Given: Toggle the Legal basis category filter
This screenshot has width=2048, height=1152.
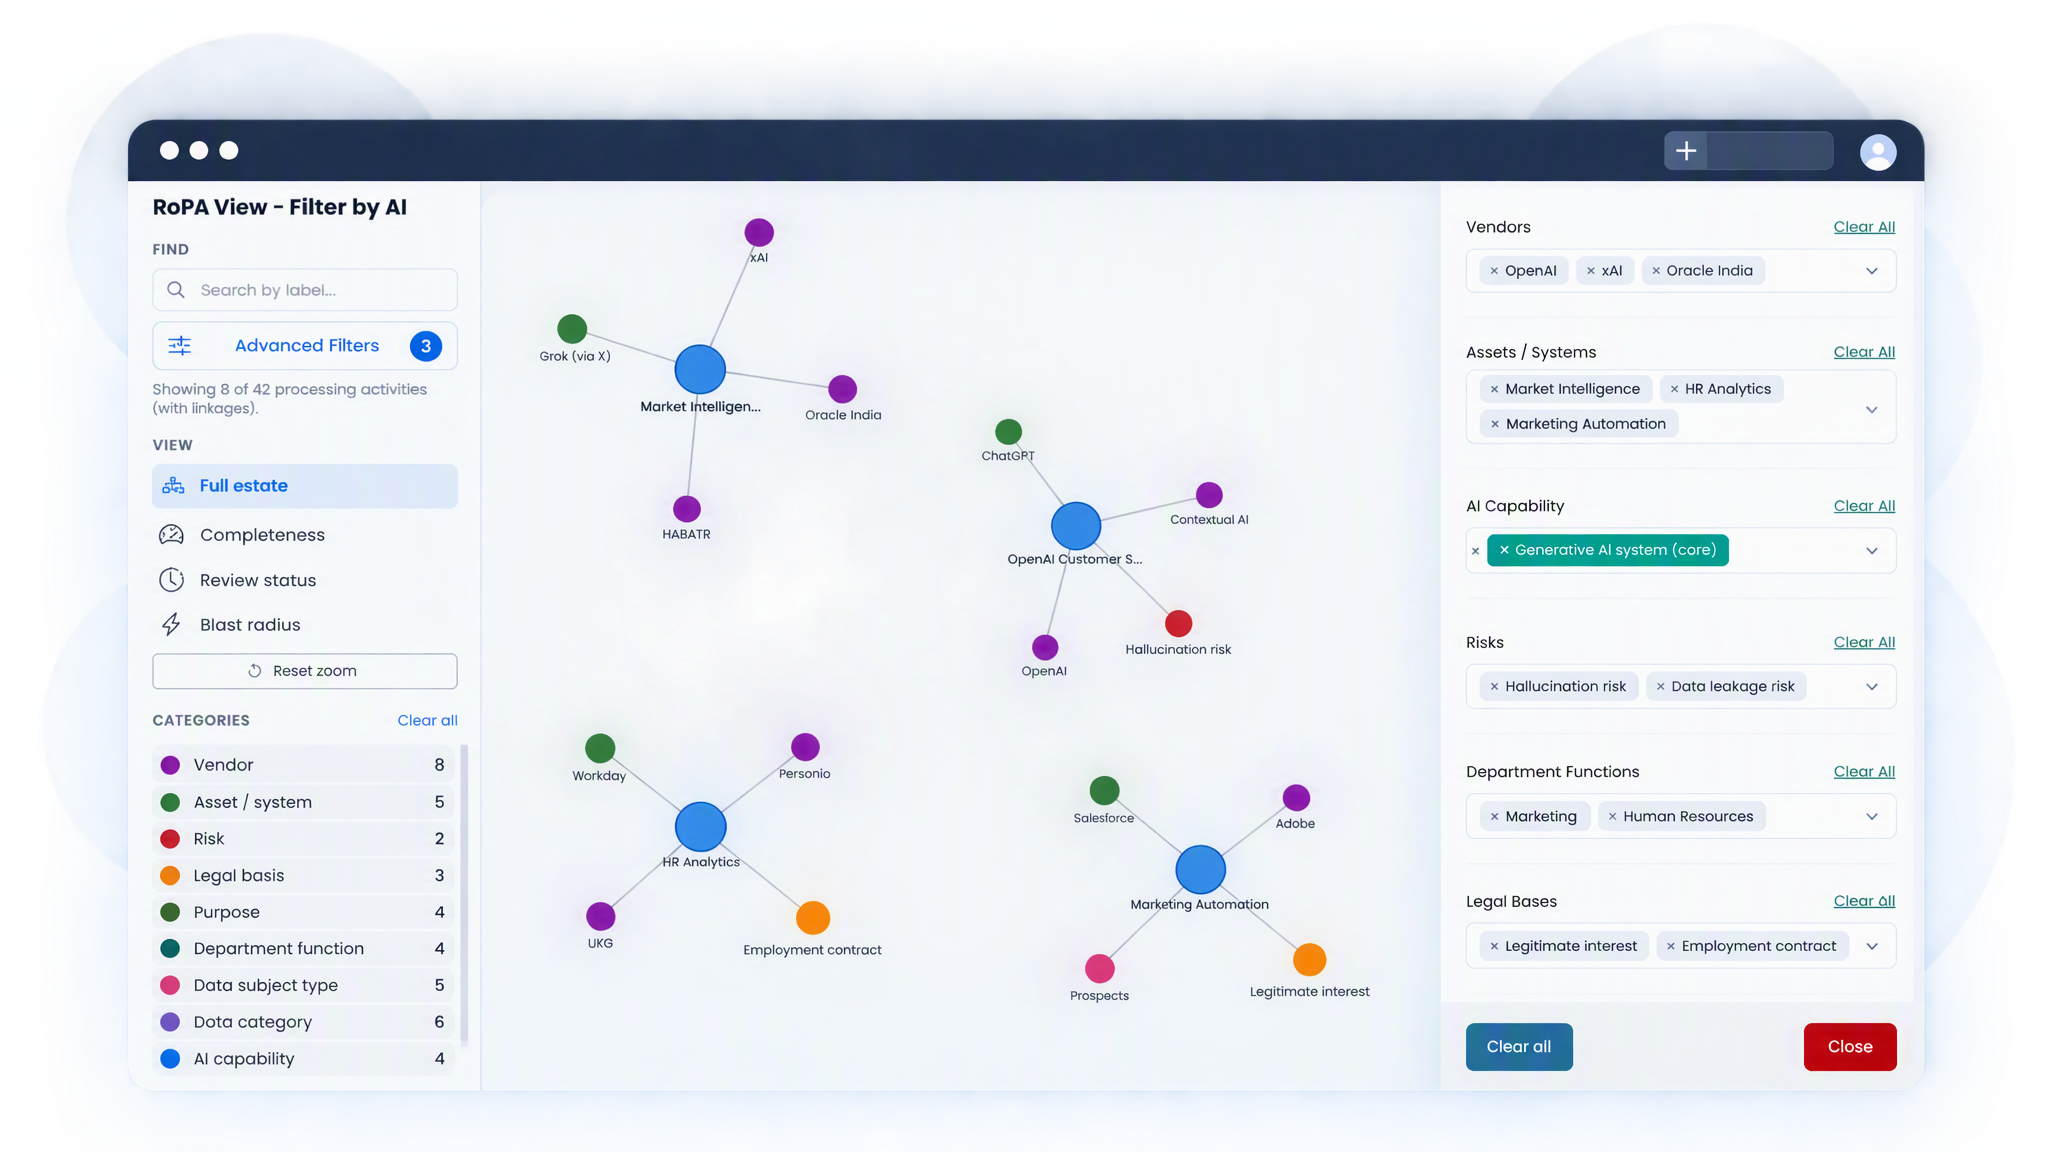Looking at the screenshot, I should [x=303, y=875].
